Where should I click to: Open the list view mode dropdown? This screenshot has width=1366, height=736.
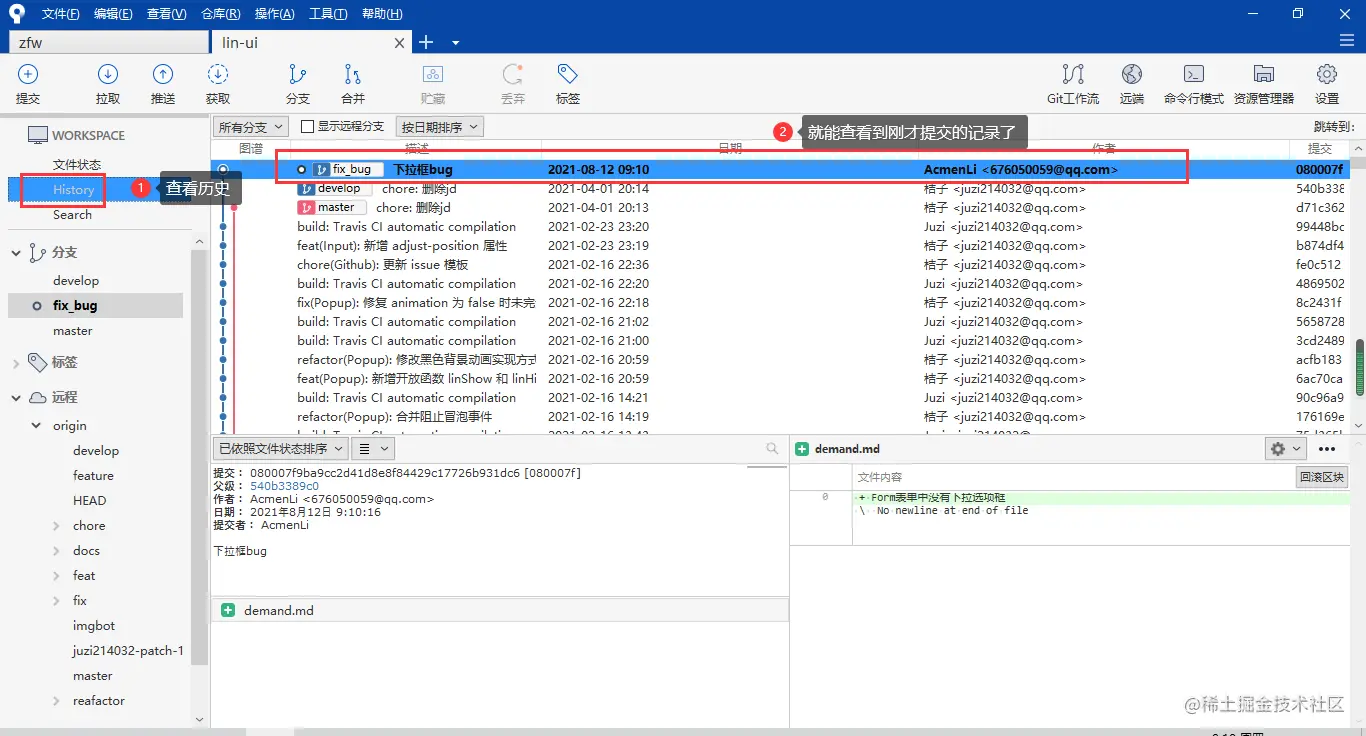(373, 449)
